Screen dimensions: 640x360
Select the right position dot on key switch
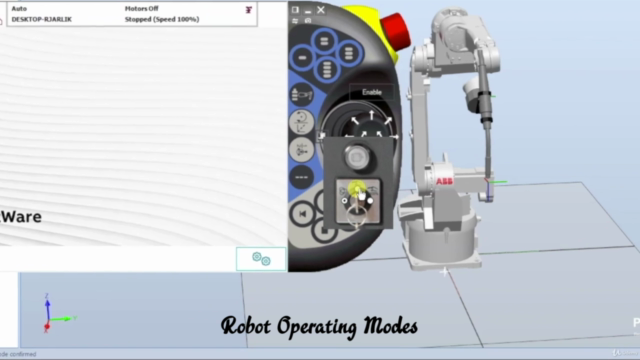tap(370, 201)
